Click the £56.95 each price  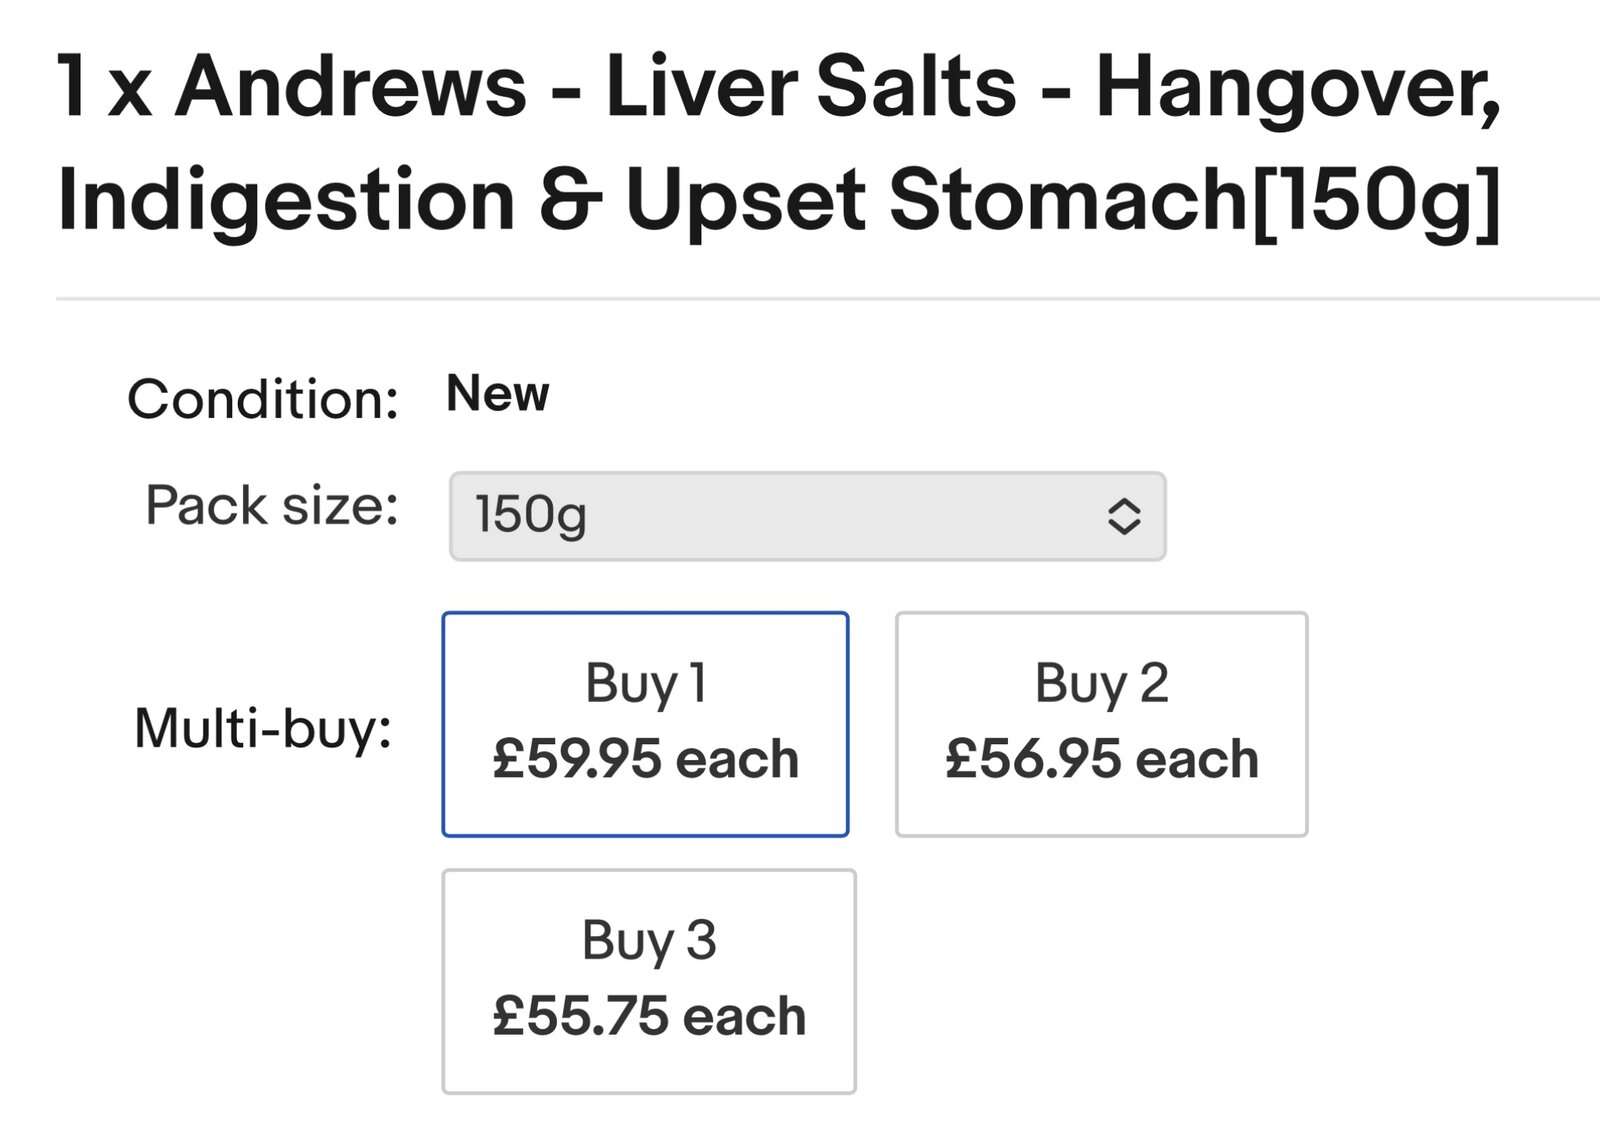1101,760
